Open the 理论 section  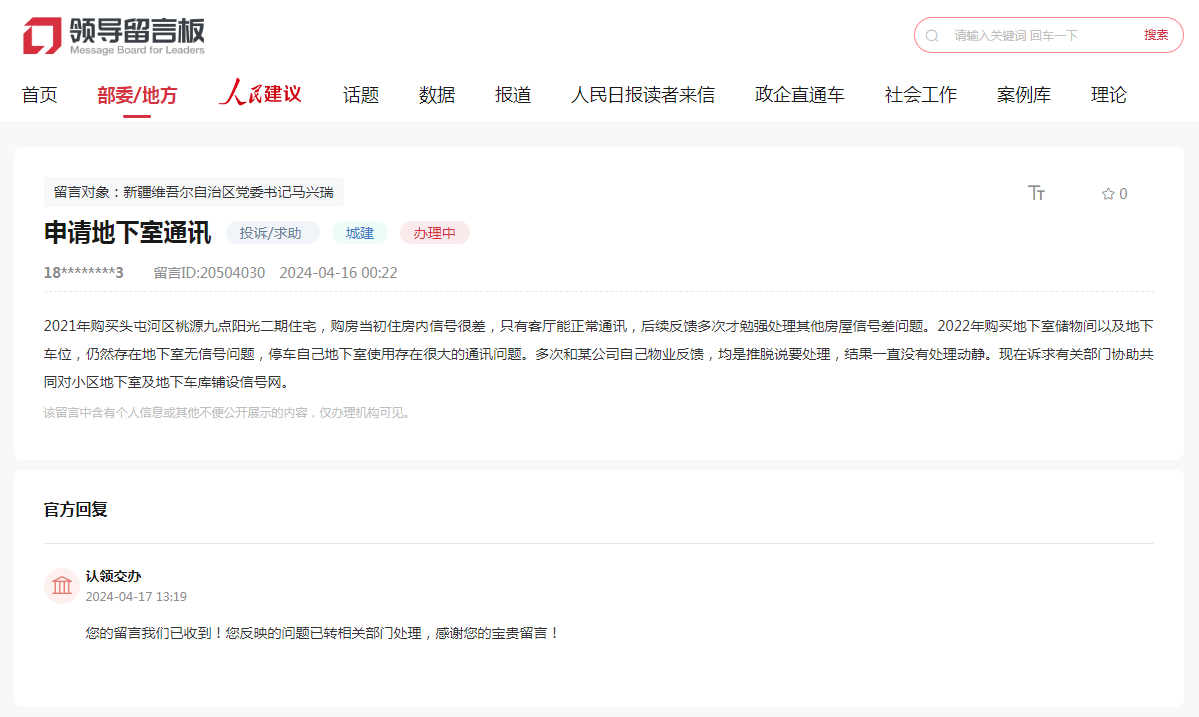click(1109, 95)
